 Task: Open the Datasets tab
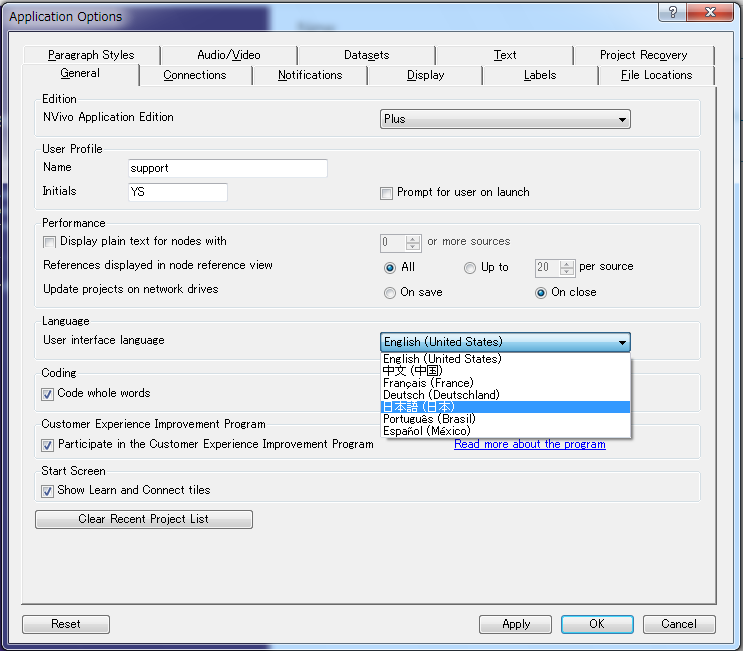366,55
